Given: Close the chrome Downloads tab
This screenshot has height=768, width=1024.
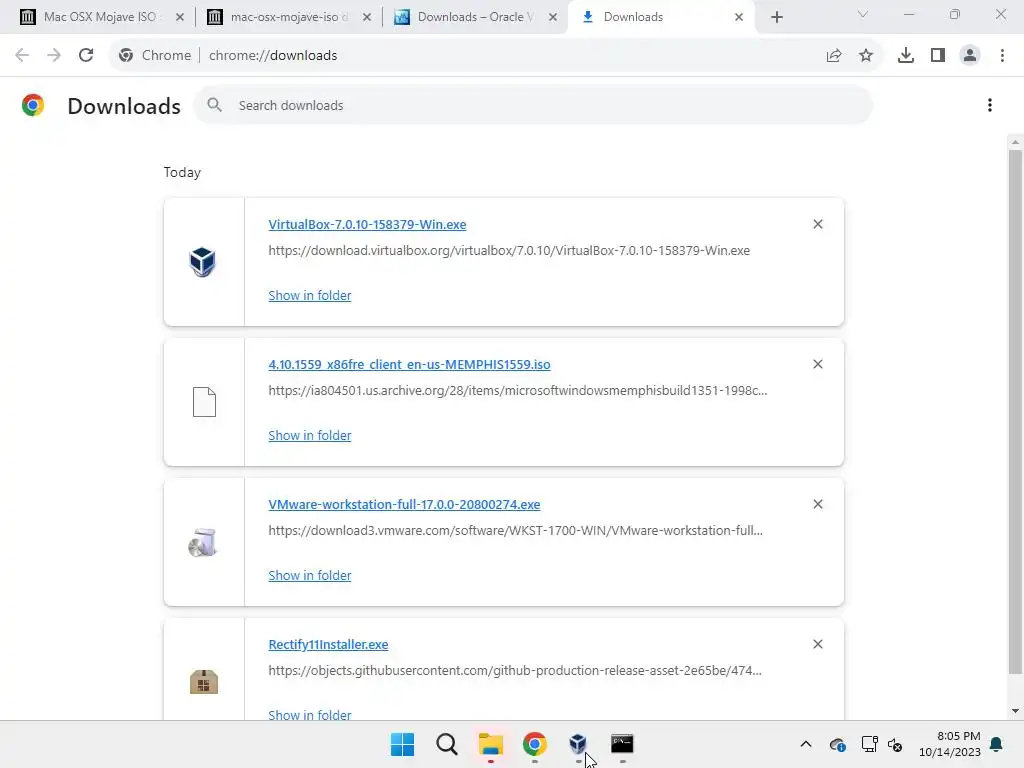Looking at the screenshot, I should coord(739,17).
